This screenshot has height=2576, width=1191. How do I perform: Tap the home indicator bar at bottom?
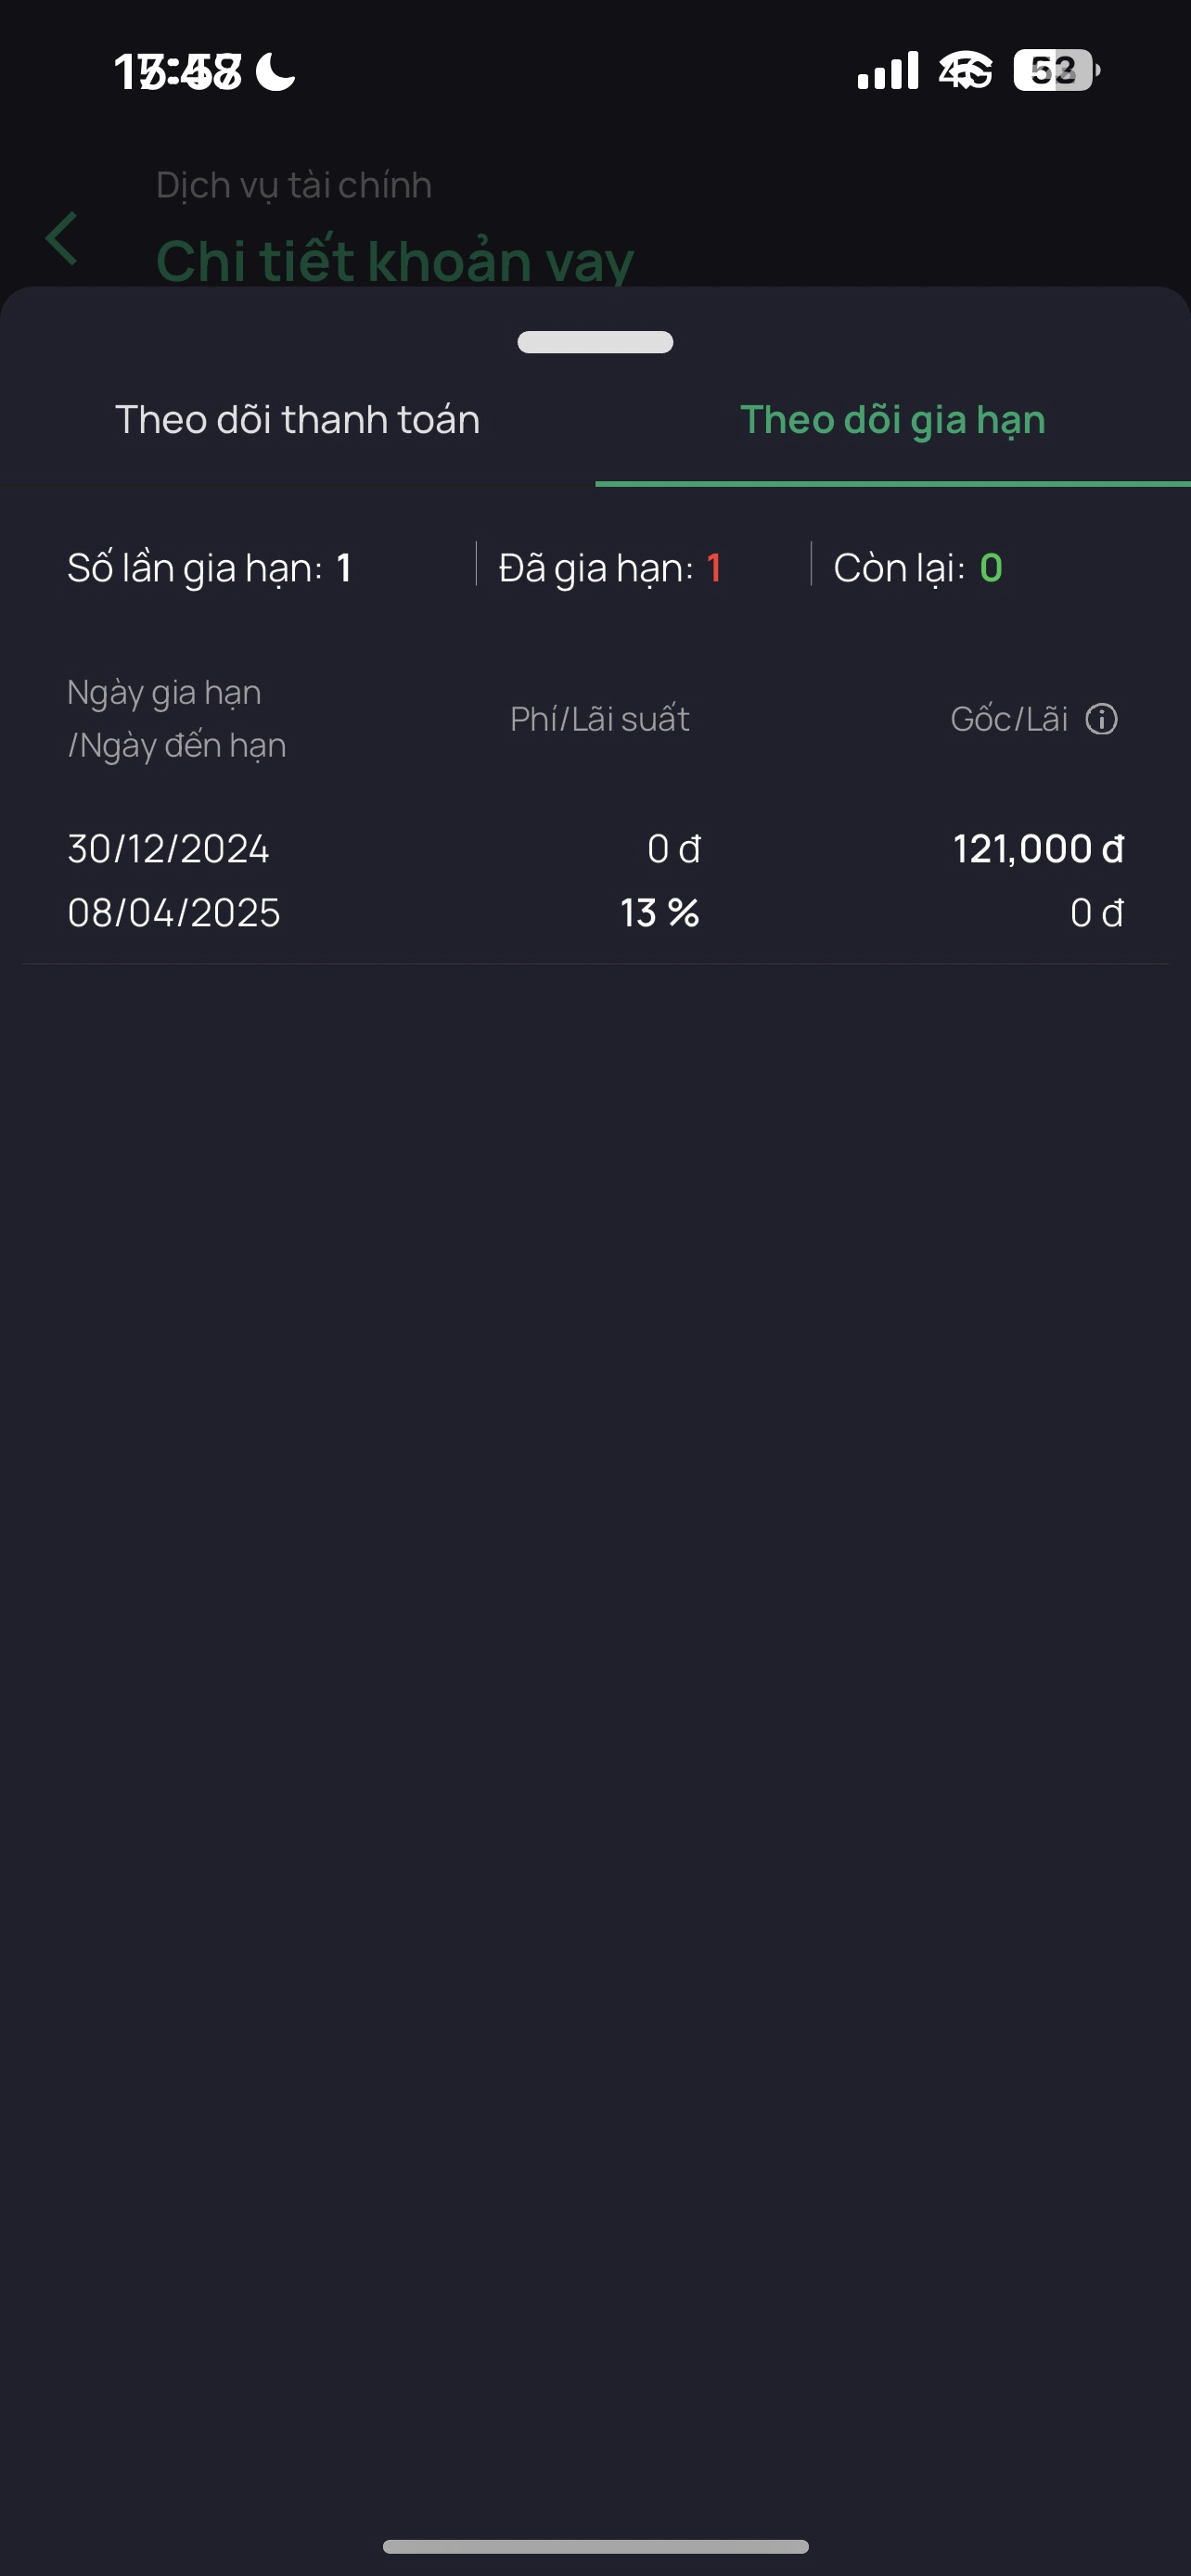point(595,2546)
